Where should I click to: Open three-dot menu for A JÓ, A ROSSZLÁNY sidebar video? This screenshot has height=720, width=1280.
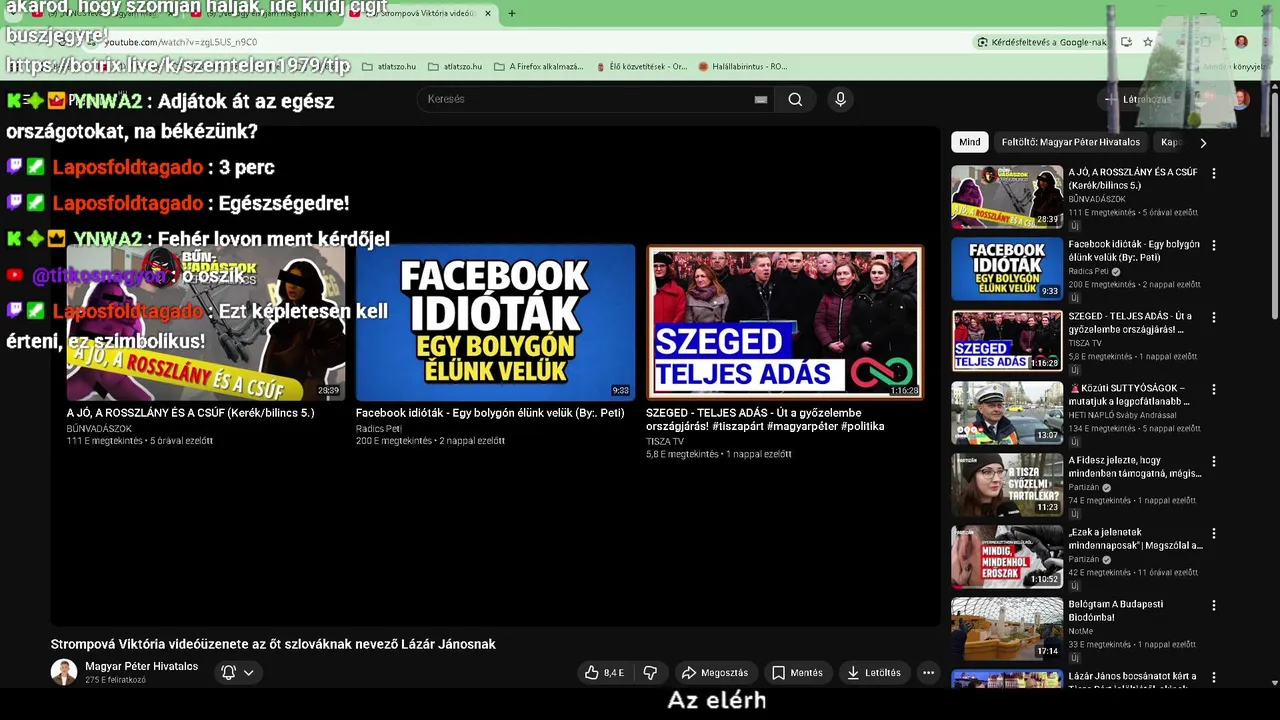click(x=1214, y=173)
